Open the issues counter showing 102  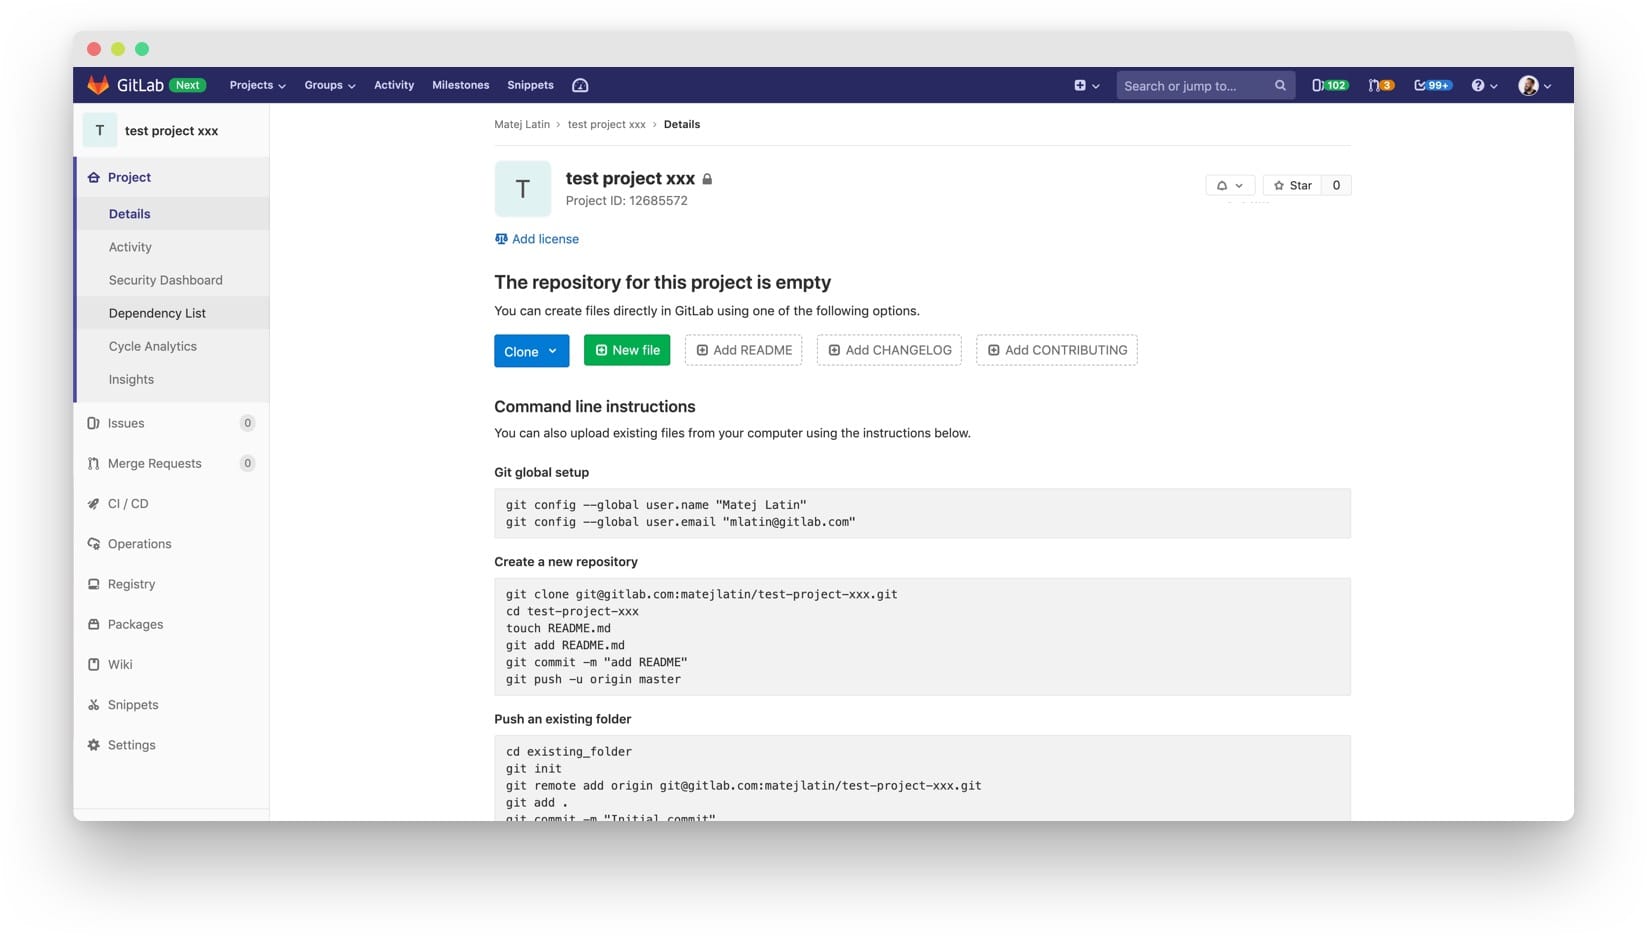[1329, 86]
